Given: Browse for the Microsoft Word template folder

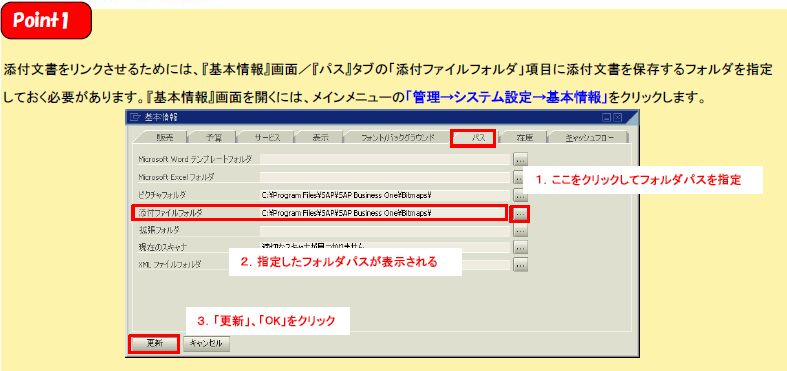Looking at the screenshot, I should coord(520,160).
